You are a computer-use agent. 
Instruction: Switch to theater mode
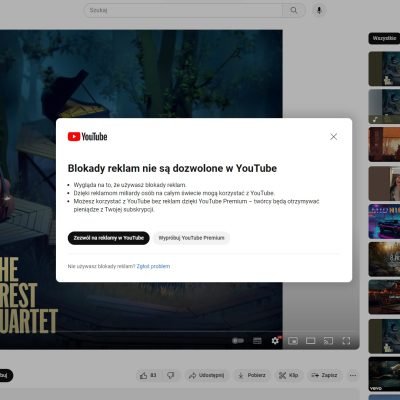(311, 341)
